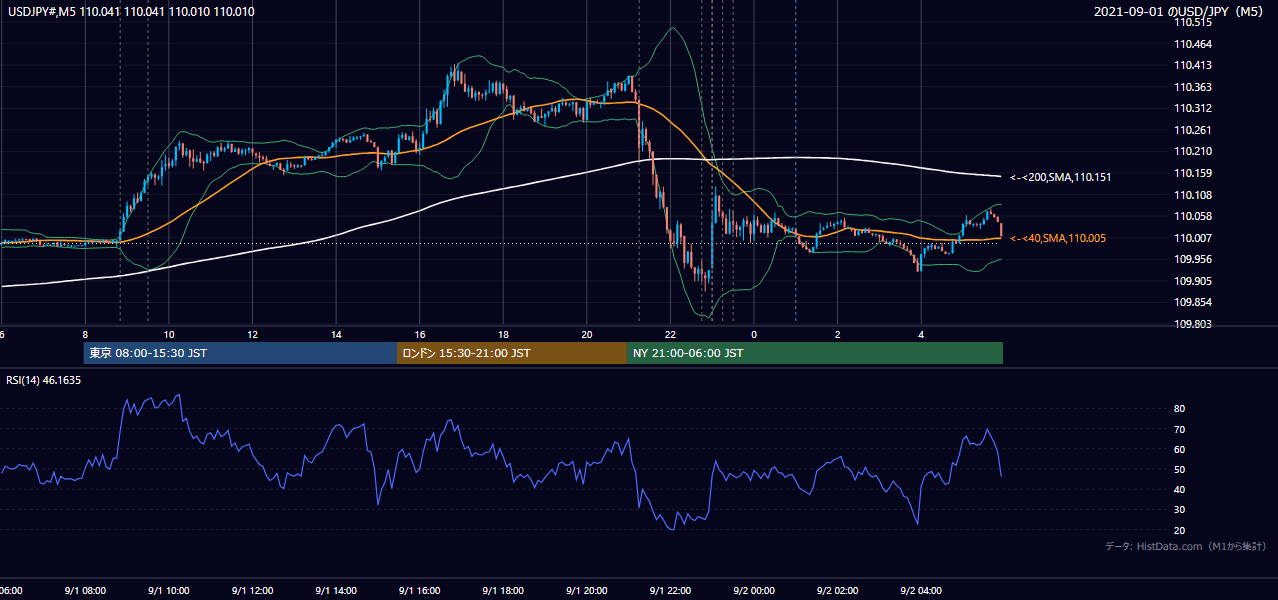Click price axis value 110.515
This screenshot has width=1278, height=600.
coord(1195,22)
